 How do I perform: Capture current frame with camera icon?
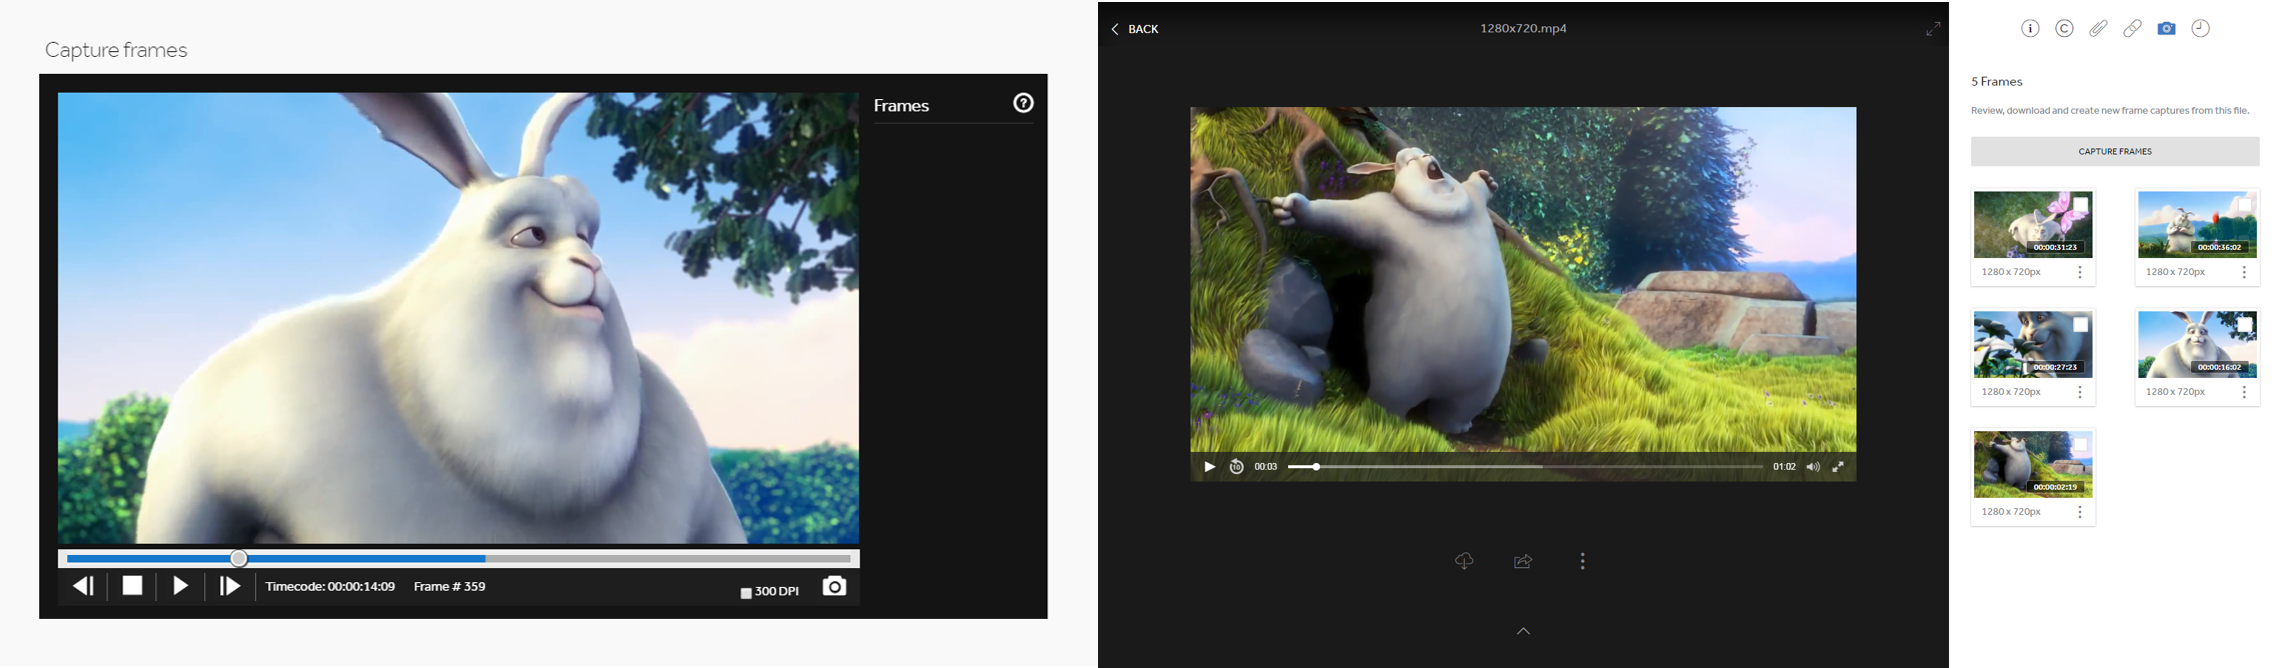[x=834, y=586]
